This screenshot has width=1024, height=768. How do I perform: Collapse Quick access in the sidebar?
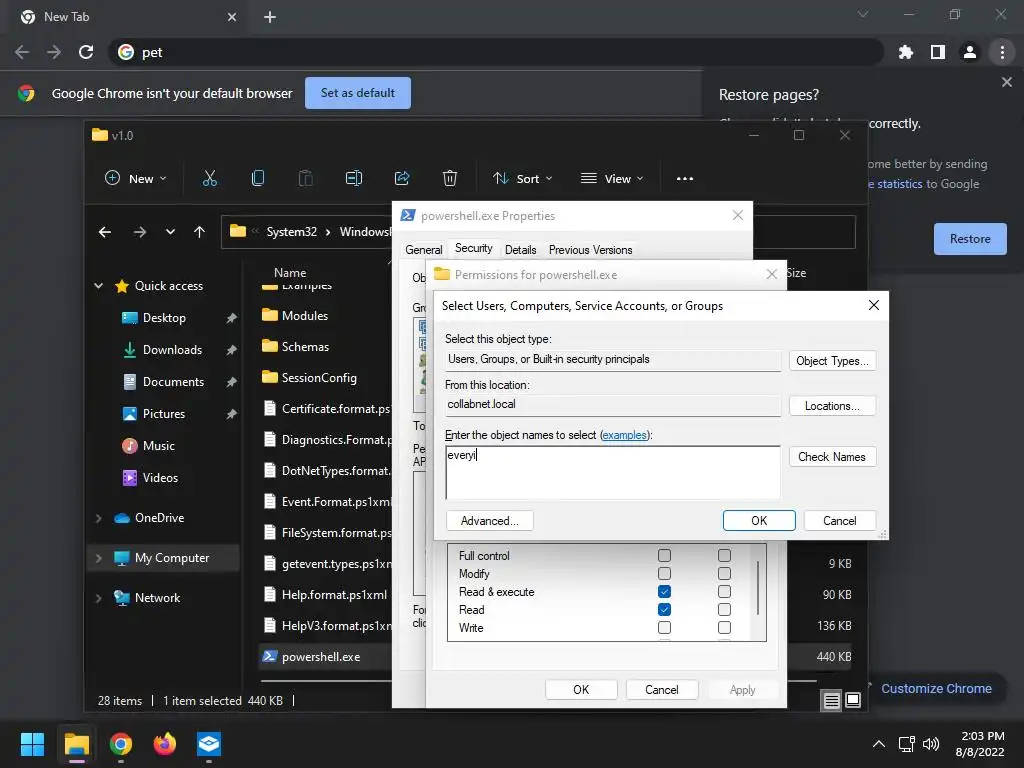tap(99, 286)
